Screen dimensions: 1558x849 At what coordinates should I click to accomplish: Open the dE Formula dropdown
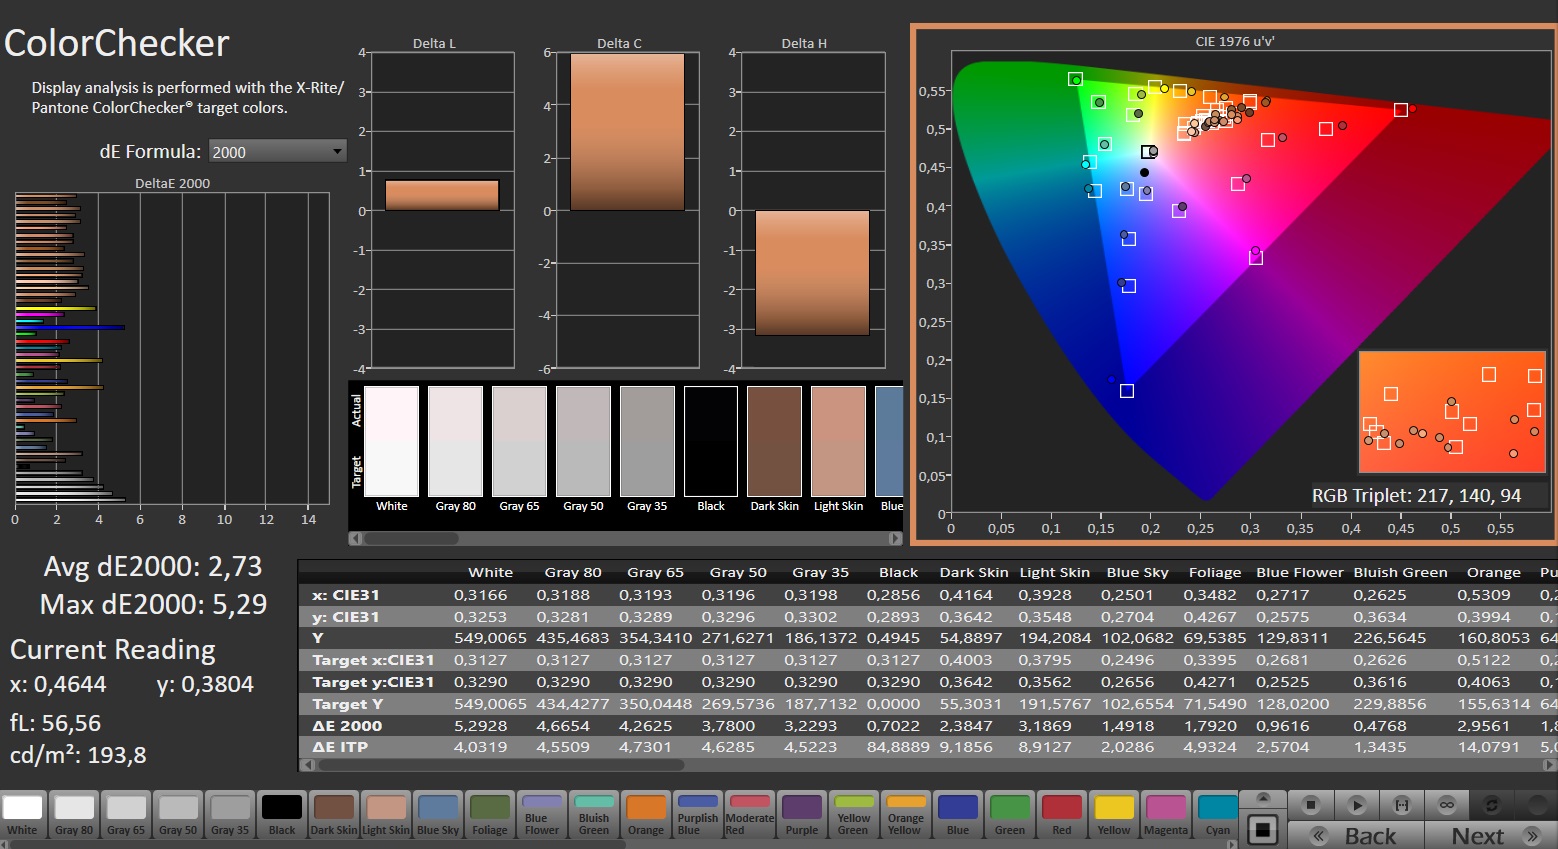tap(277, 152)
